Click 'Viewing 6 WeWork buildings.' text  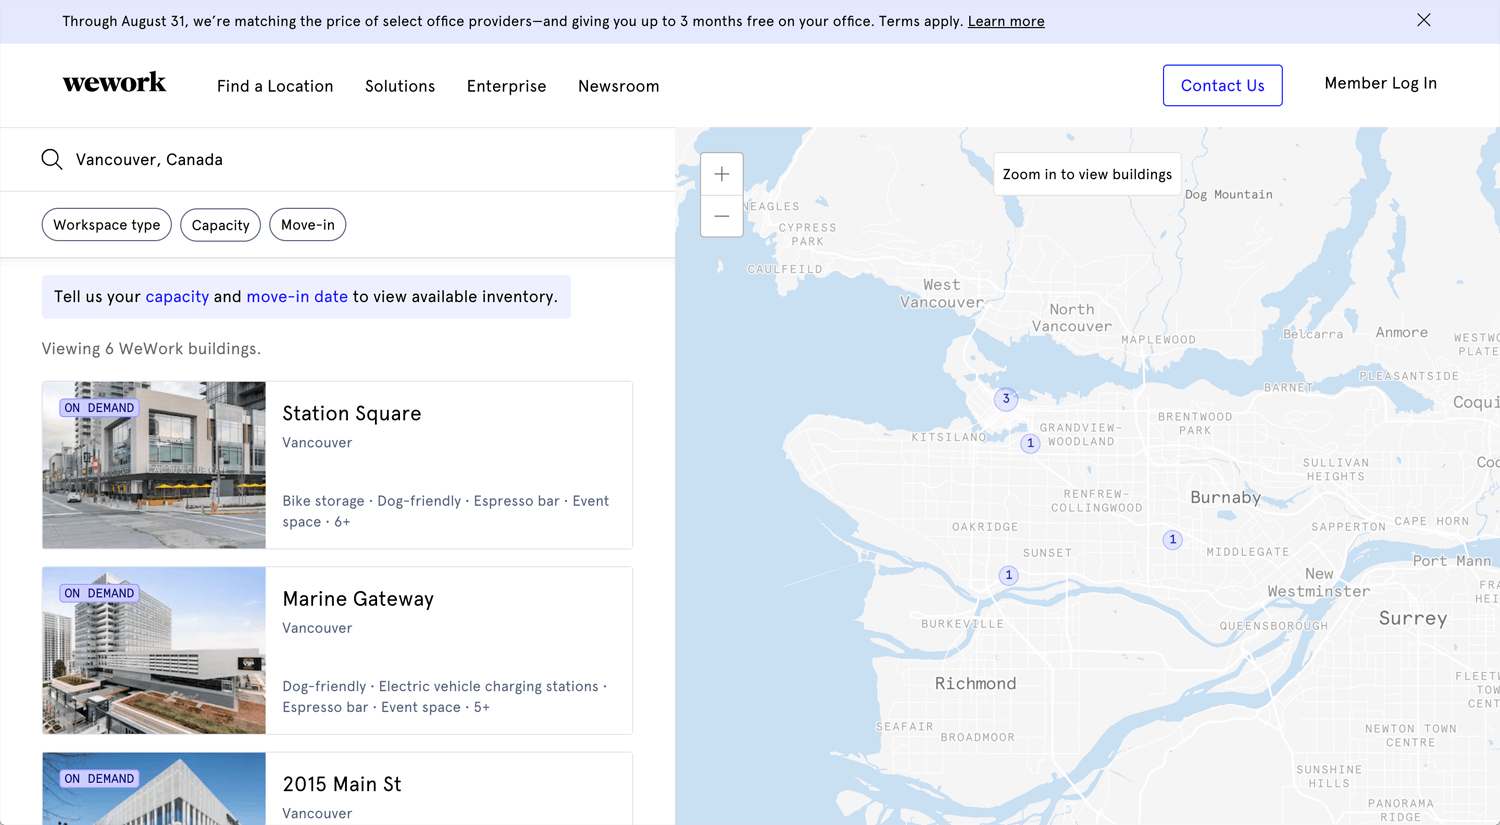tap(151, 349)
